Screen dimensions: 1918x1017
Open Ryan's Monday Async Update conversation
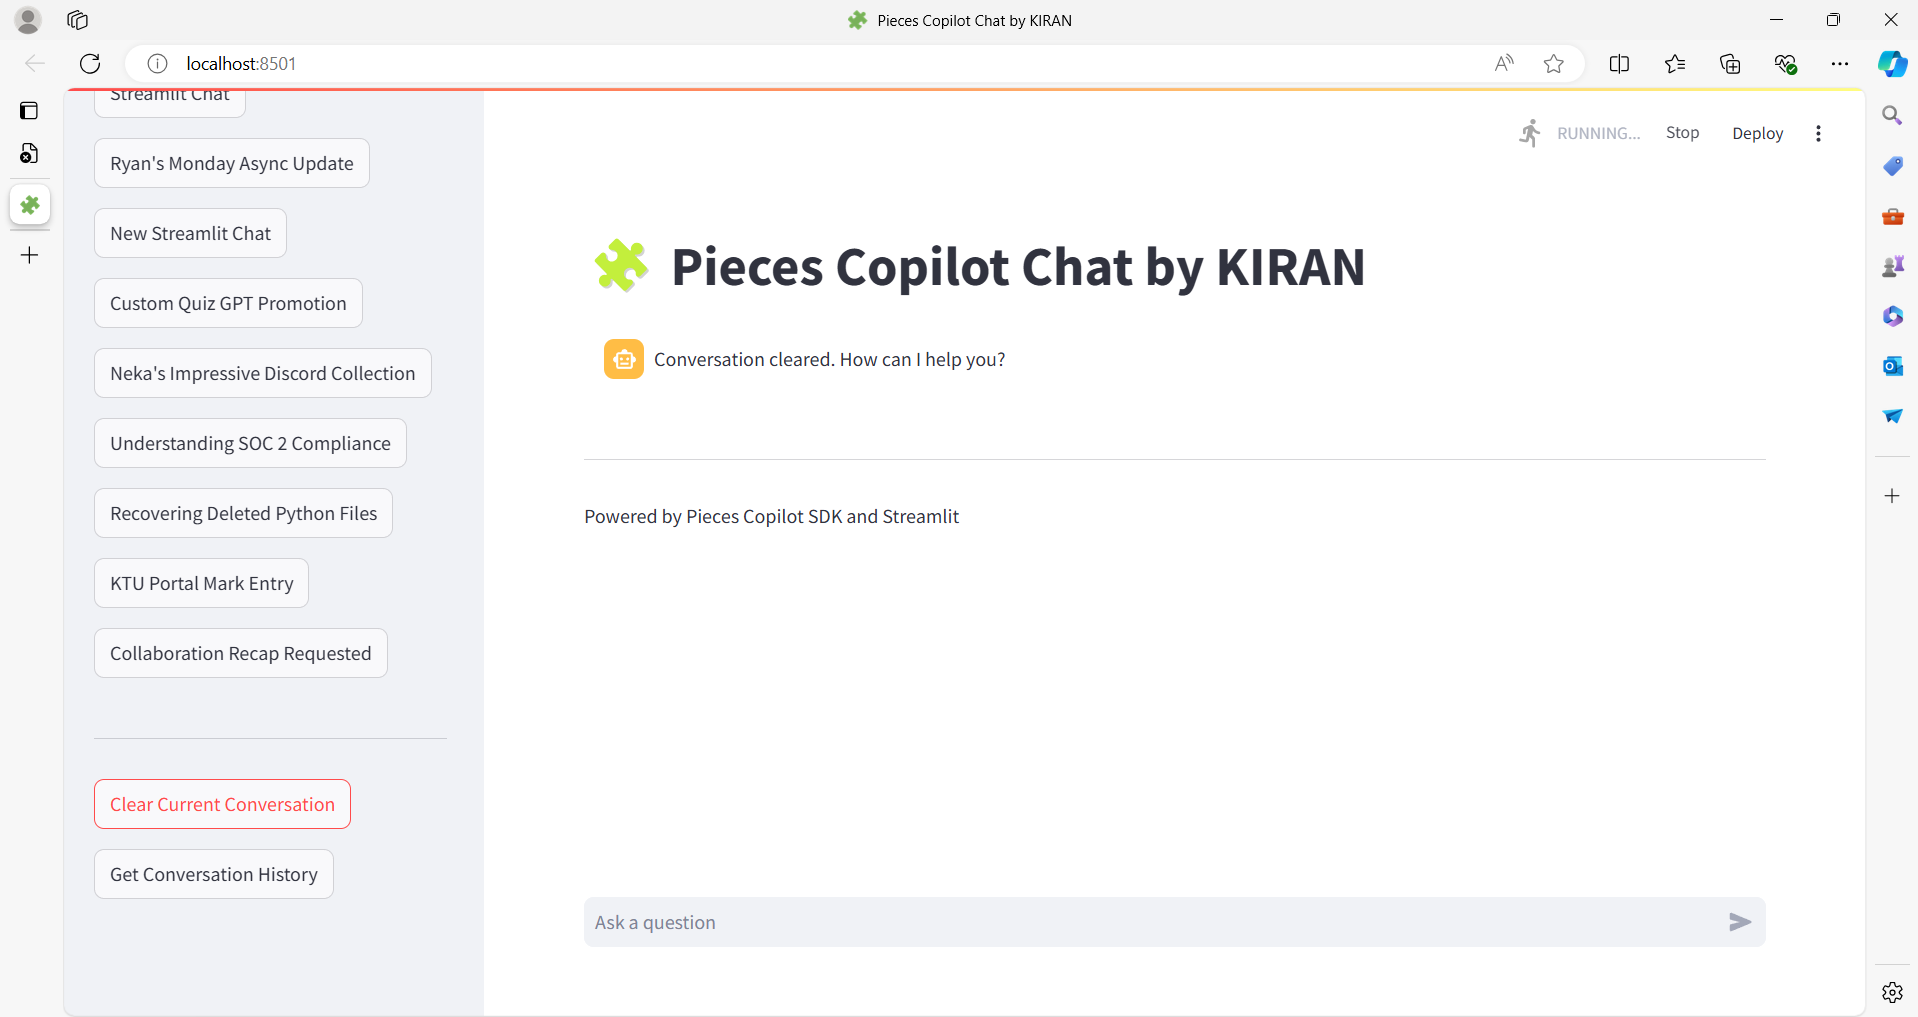click(232, 163)
